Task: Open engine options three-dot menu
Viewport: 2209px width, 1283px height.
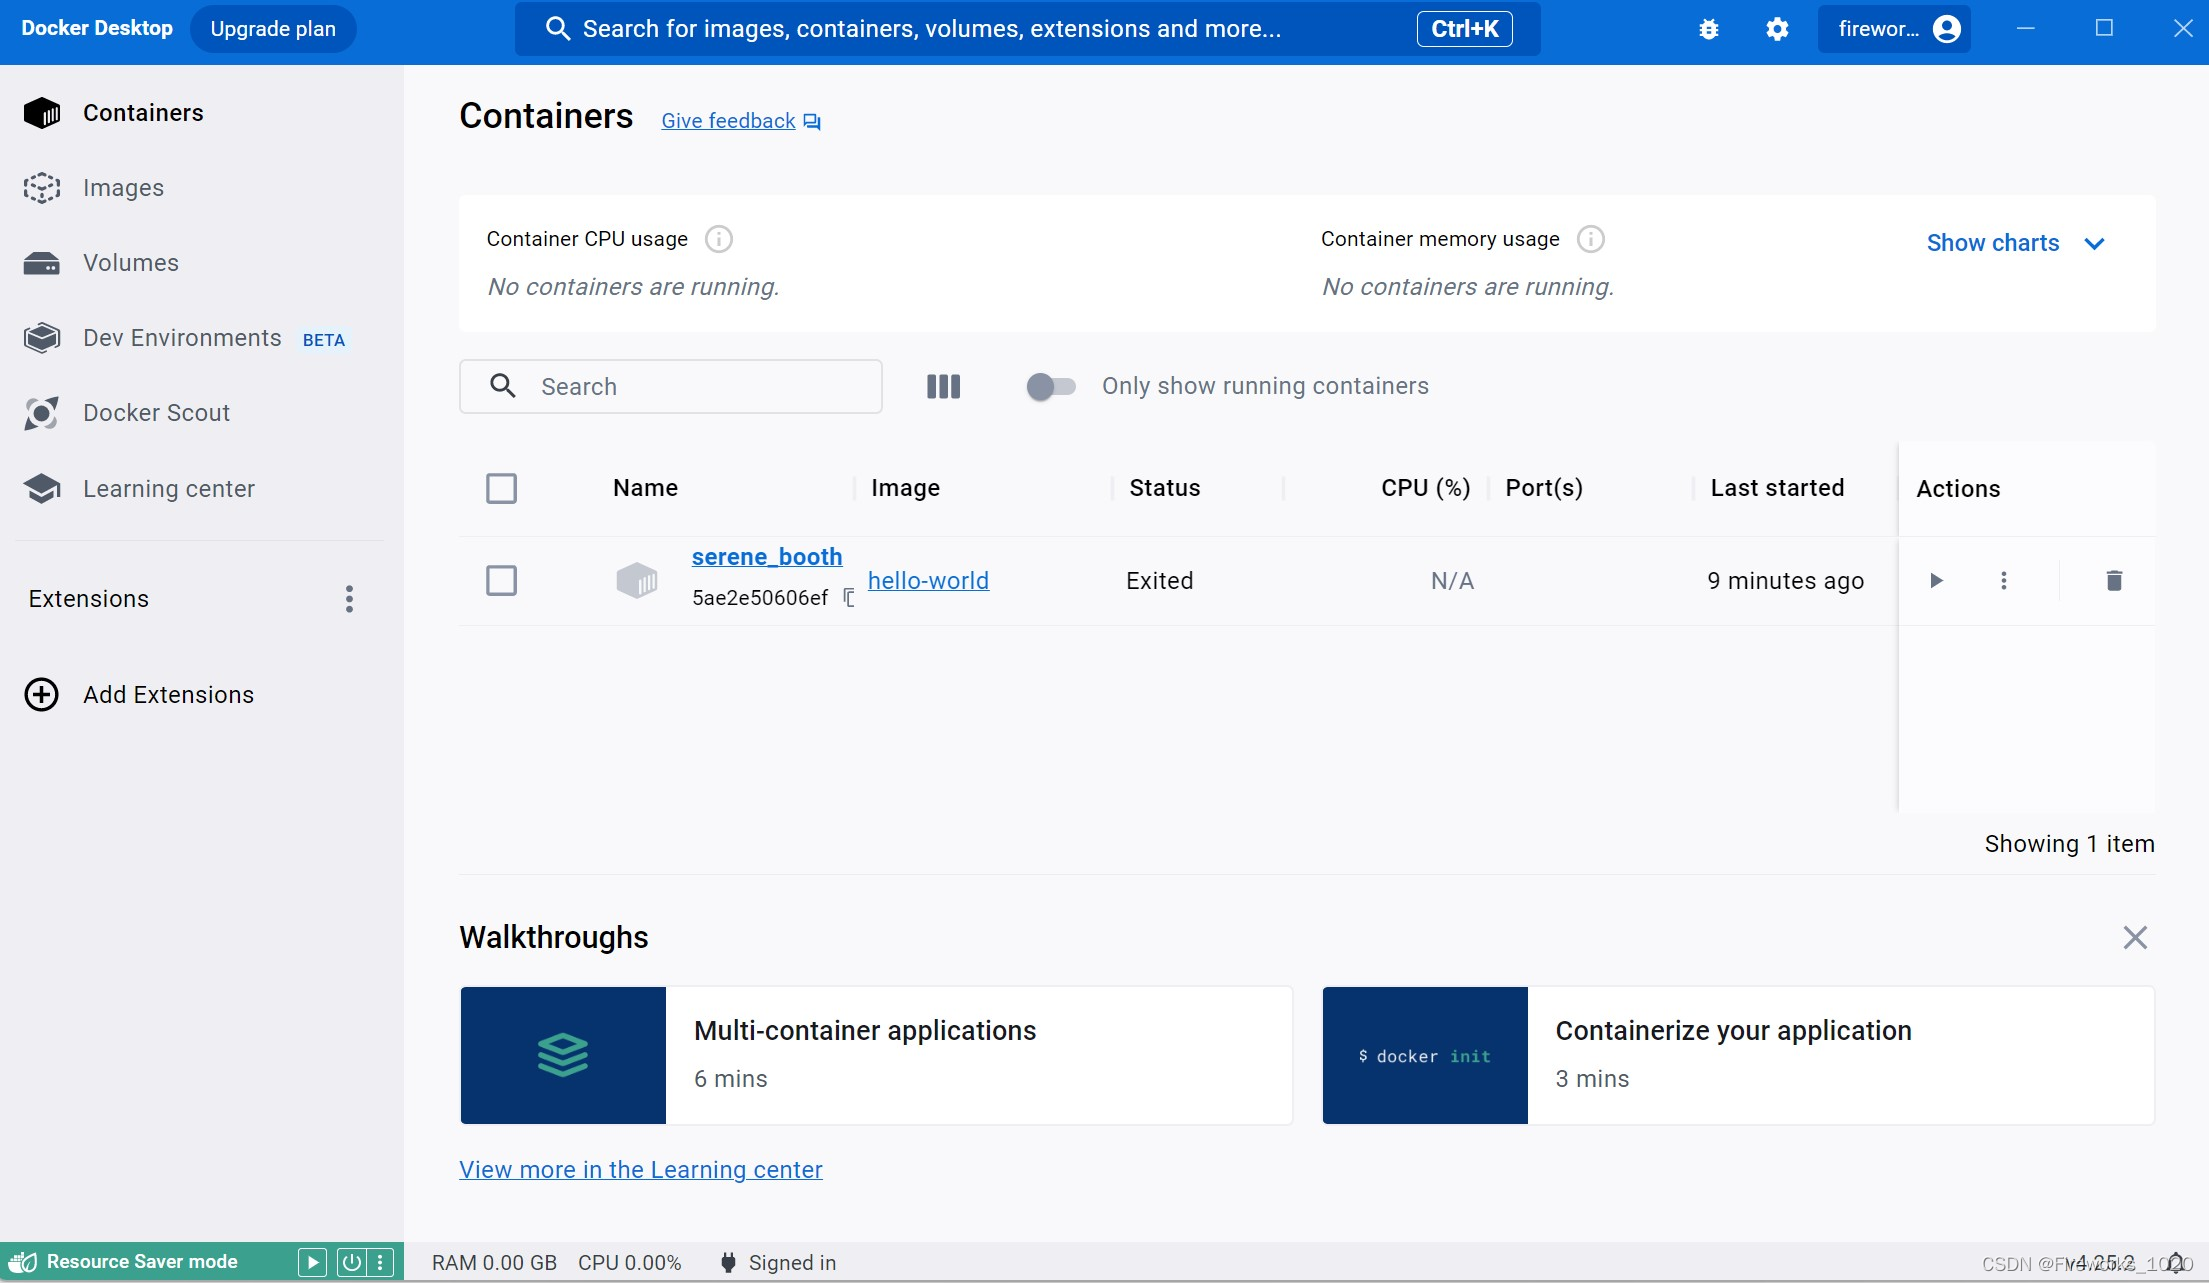Action: pyautogui.click(x=380, y=1262)
